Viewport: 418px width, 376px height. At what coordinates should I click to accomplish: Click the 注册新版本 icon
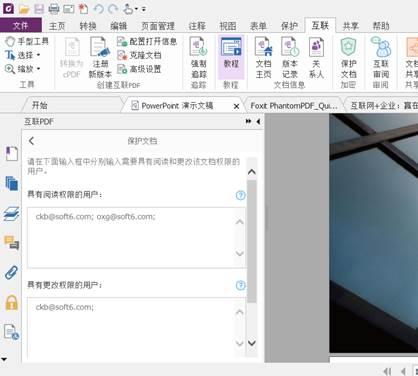(x=100, y=57)
